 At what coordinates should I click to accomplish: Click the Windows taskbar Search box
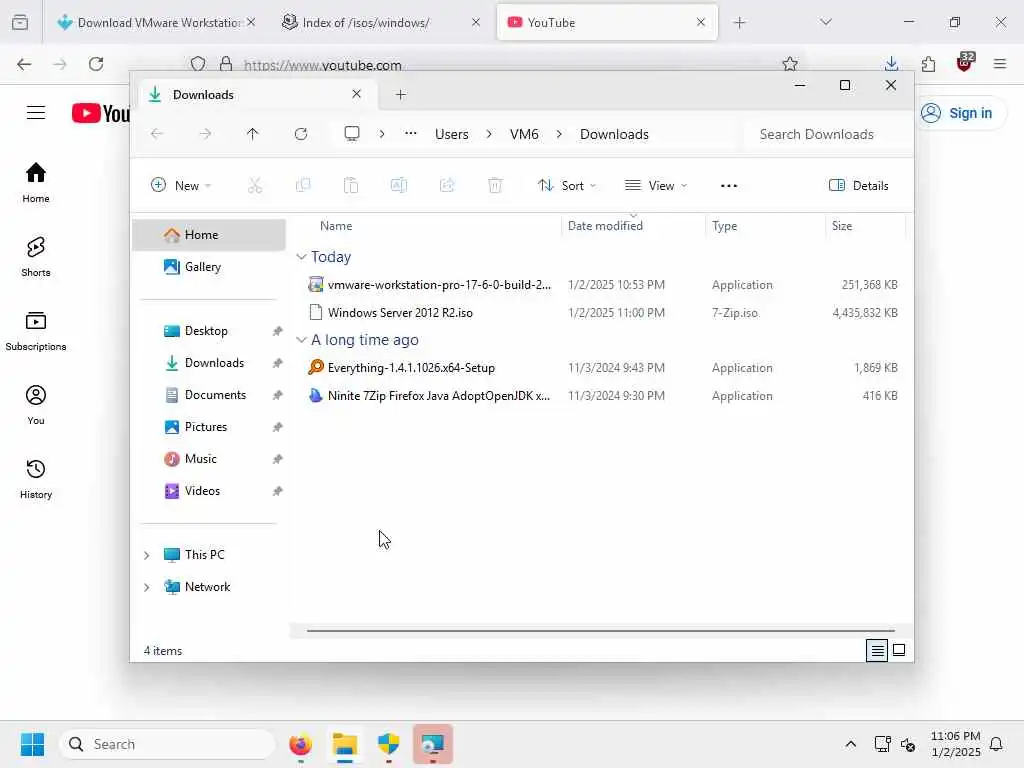[x=167, y=744]
